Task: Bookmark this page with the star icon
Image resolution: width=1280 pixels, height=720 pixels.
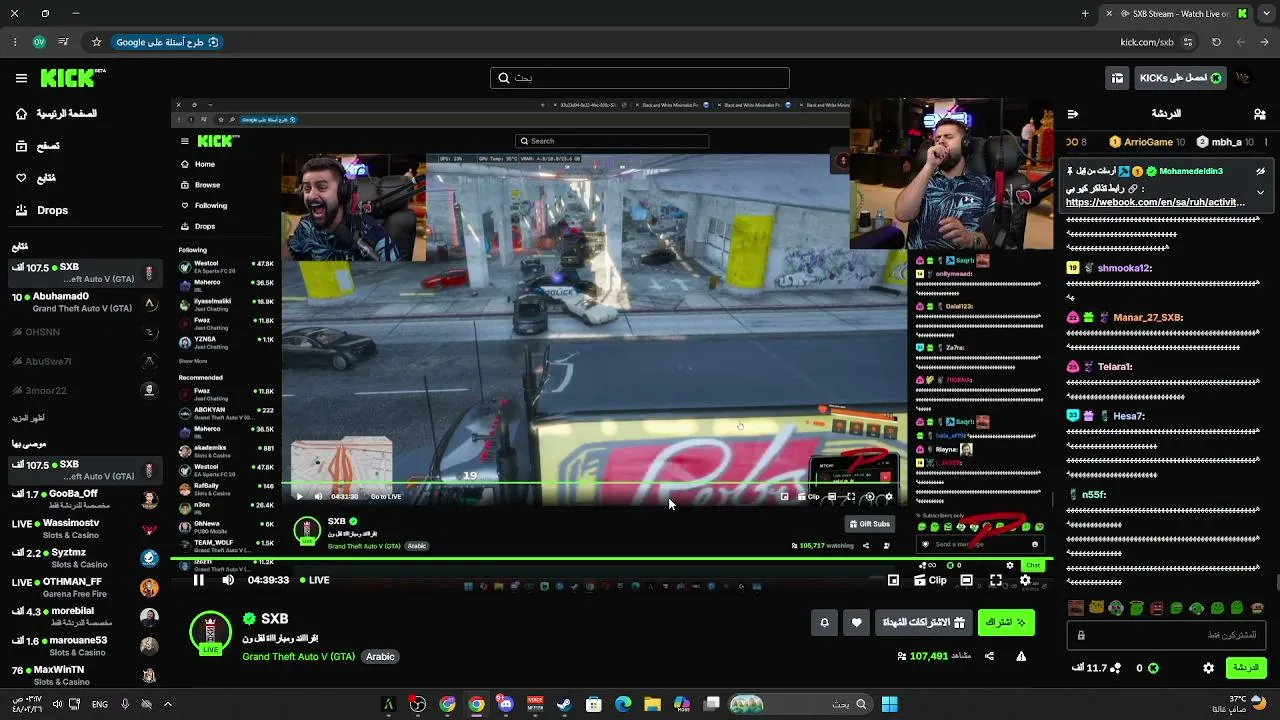Action: (x=96, y=42)
